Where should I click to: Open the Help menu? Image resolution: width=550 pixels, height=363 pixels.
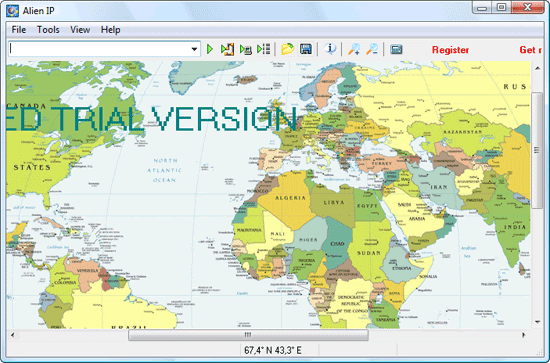110,30
